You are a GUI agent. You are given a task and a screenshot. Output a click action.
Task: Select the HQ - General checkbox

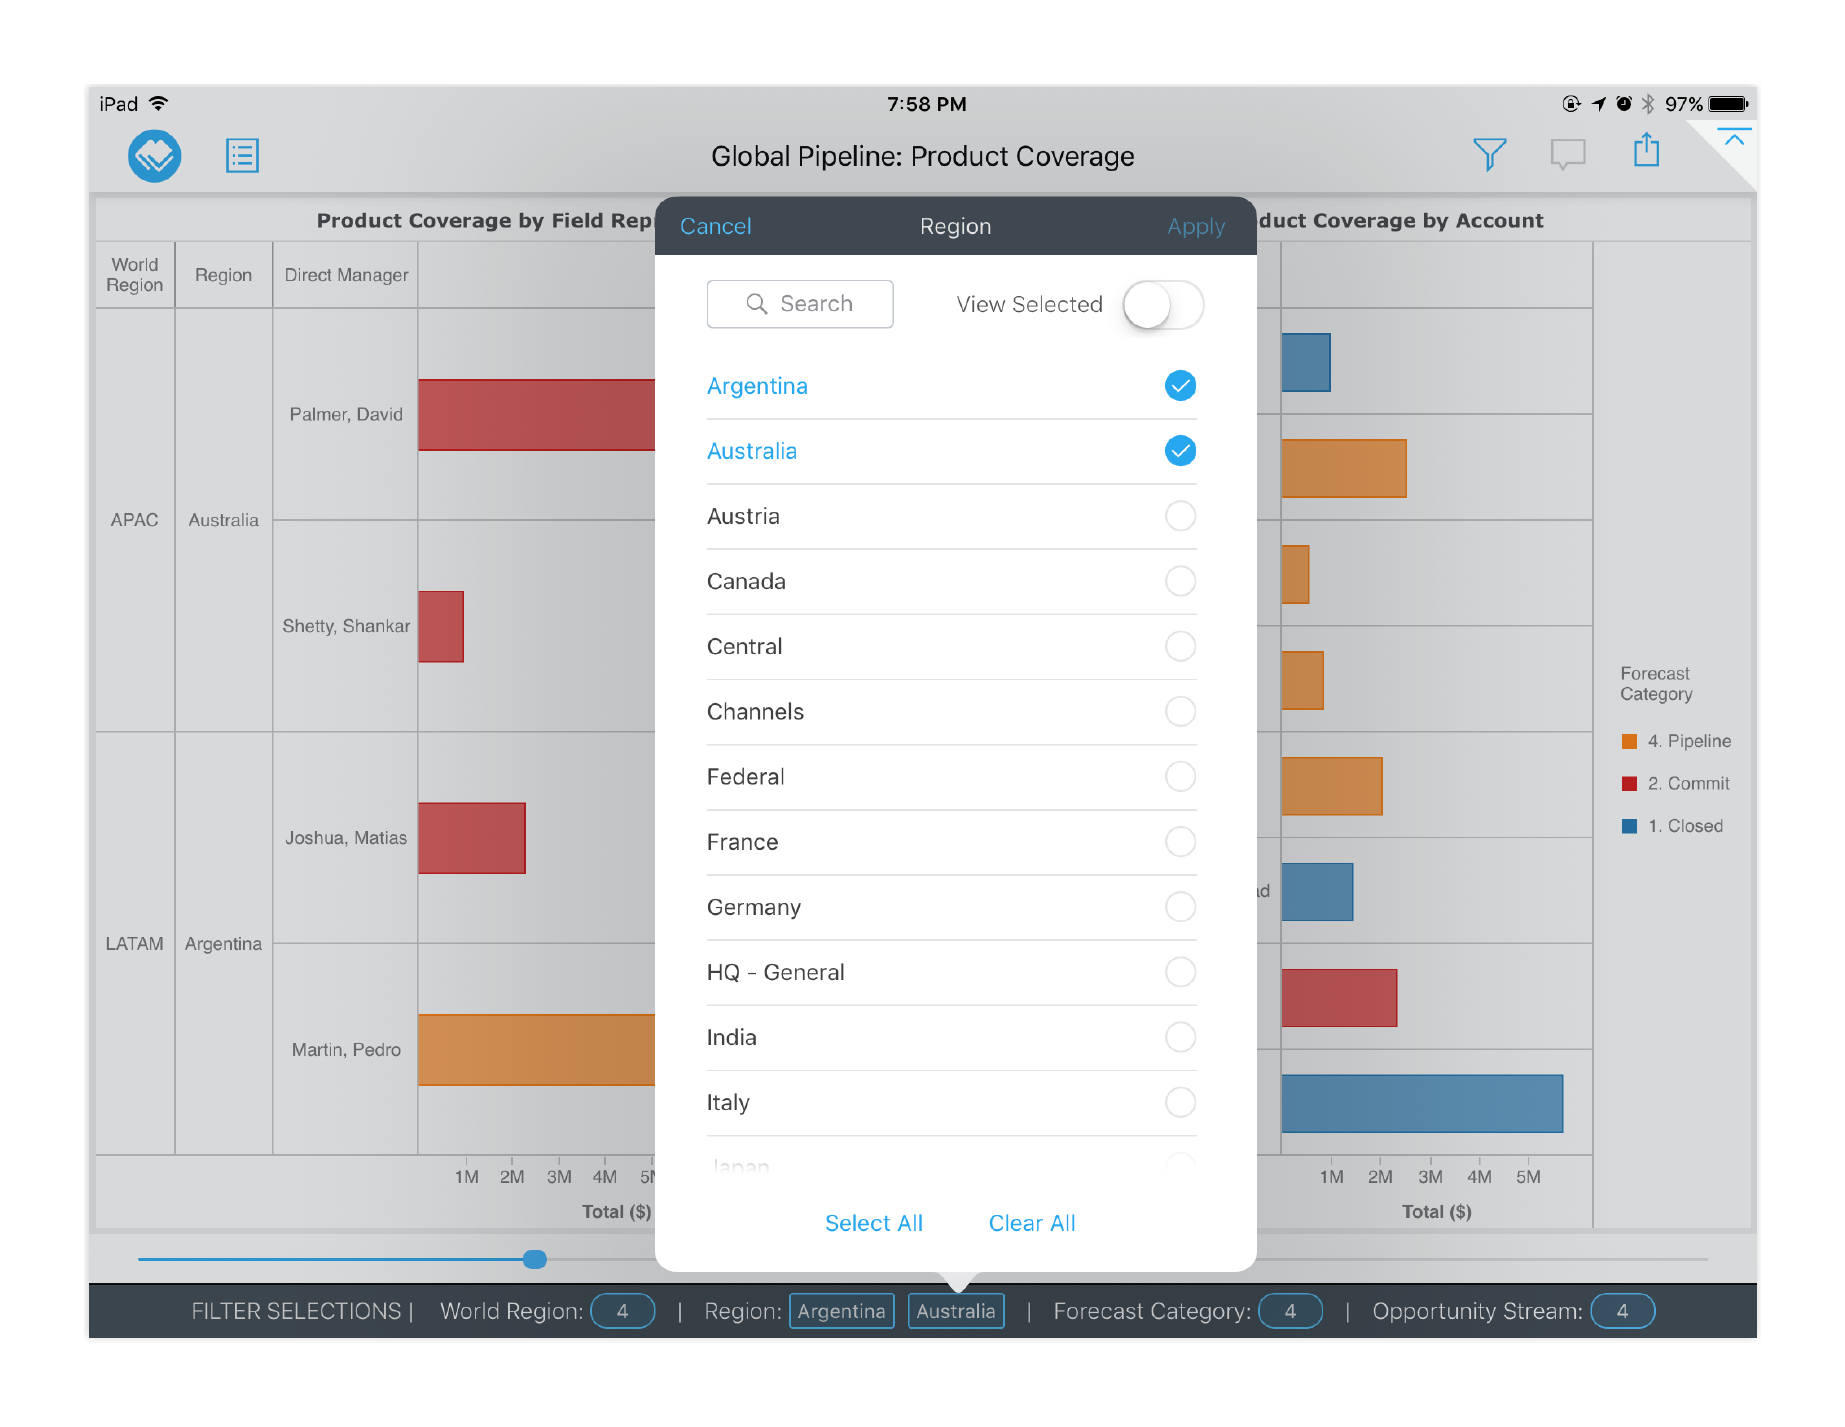click(1180, 972)
